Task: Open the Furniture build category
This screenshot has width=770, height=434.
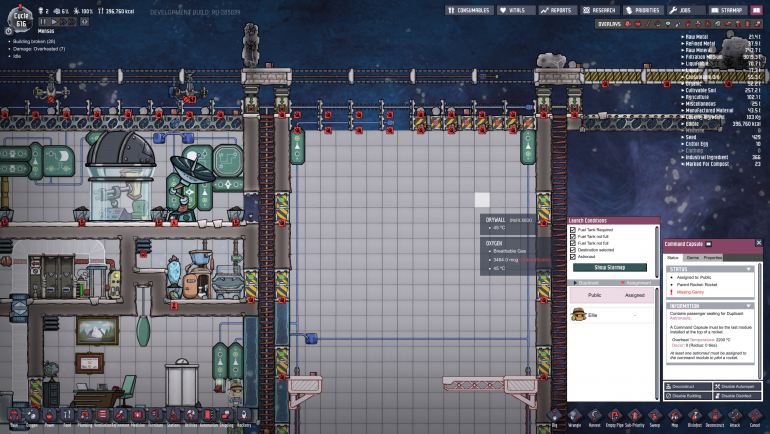Action: pos(156,416)
